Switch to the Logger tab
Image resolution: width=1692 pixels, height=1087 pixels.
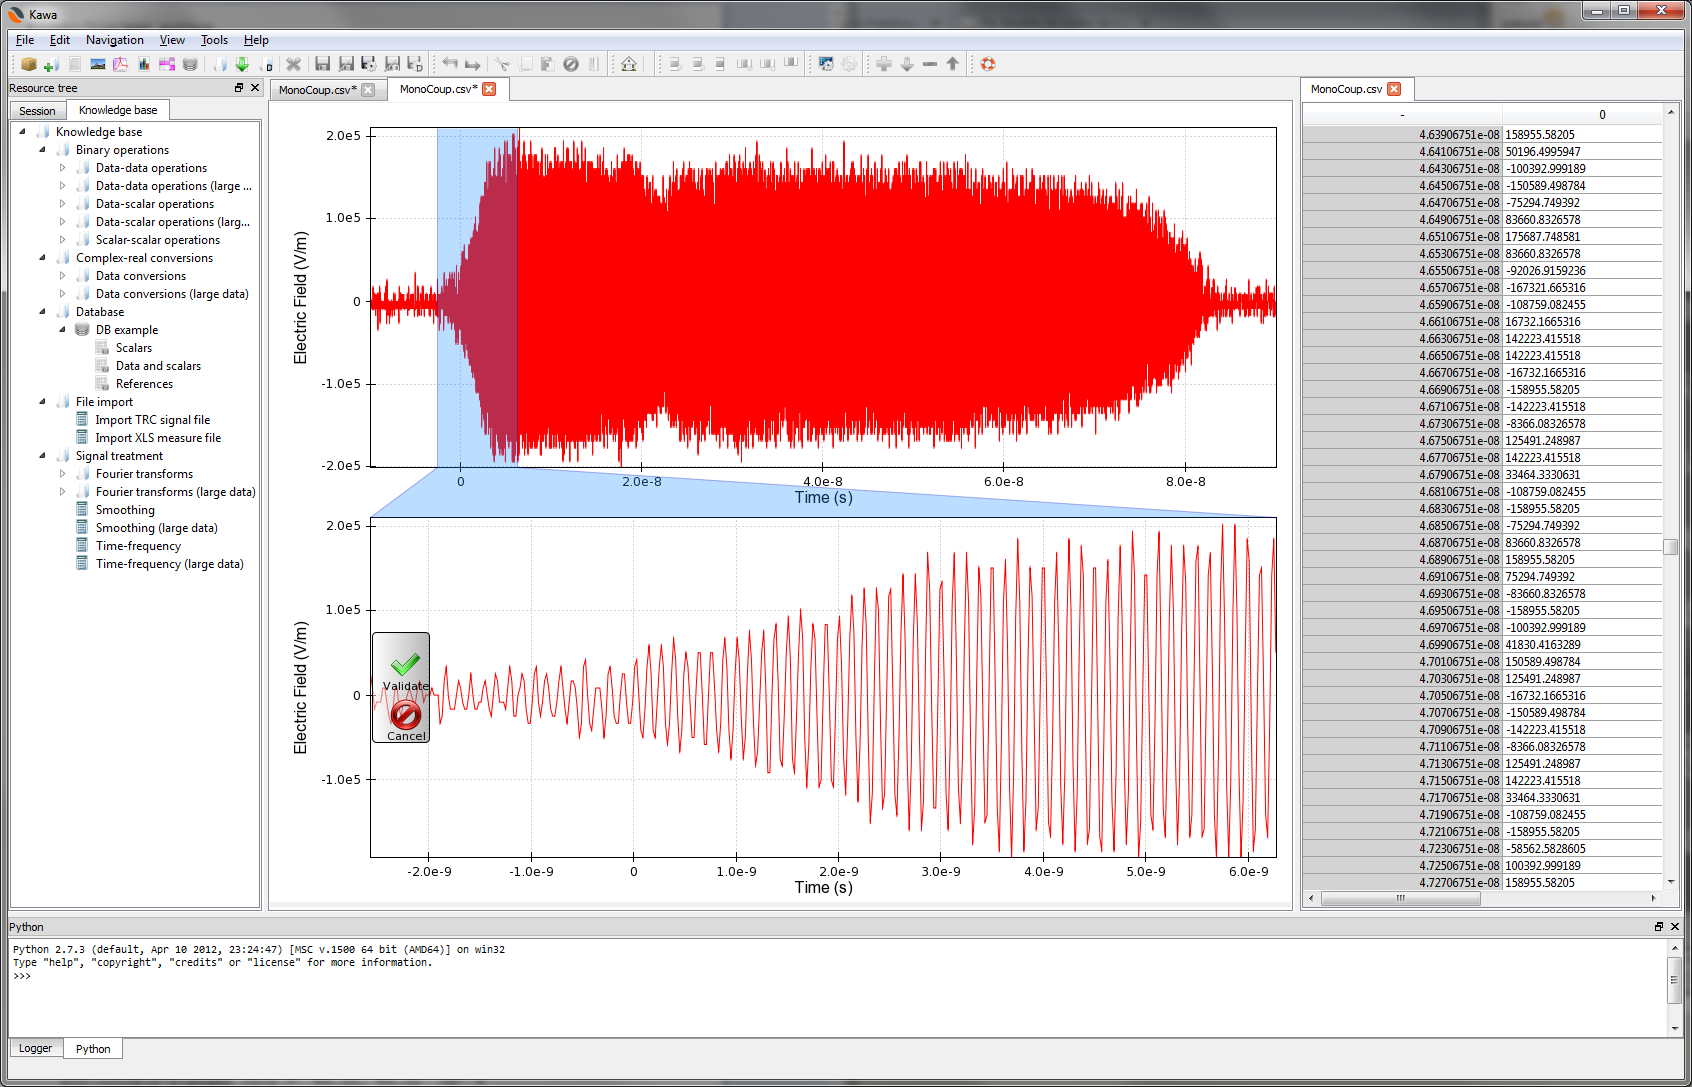[x=35, y=1048]
